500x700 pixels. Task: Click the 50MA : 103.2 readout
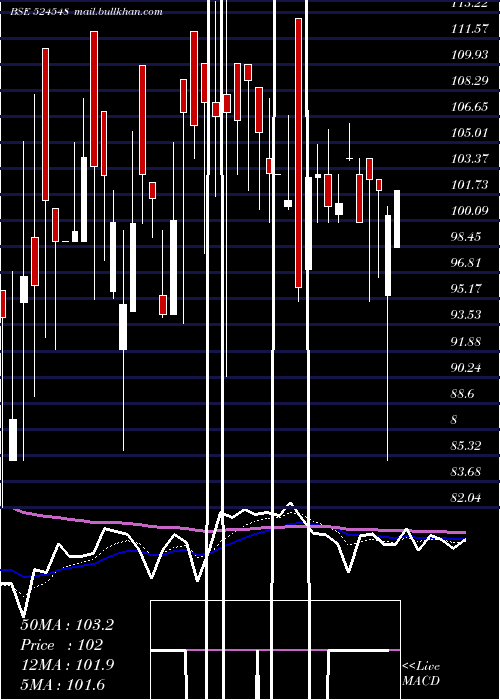tap(67, 625)
